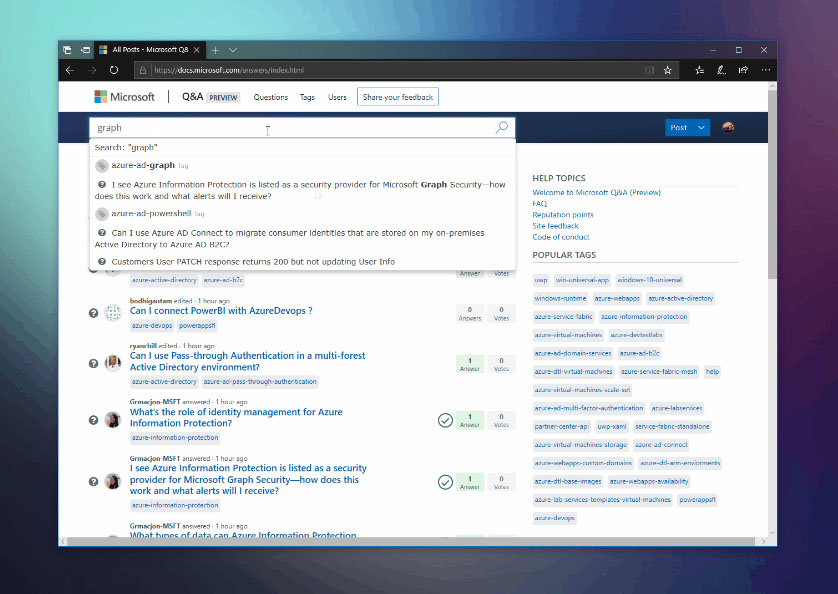Image resolution: width=838 pixels, height=594 pixels.
Task: Click the windows-runtime popular tag
Action: pos(560,298)
